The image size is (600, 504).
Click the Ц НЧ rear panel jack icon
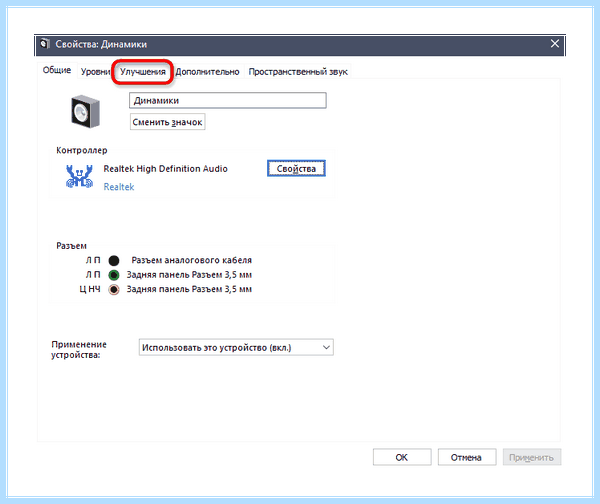pos(114,290)
